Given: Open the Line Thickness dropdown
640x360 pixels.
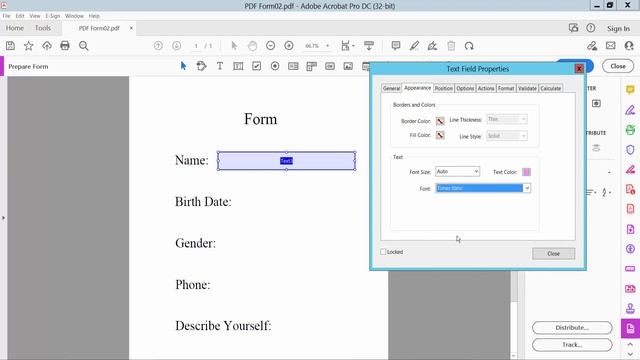Looking at the screenshot, I should (x=507, y=119).
